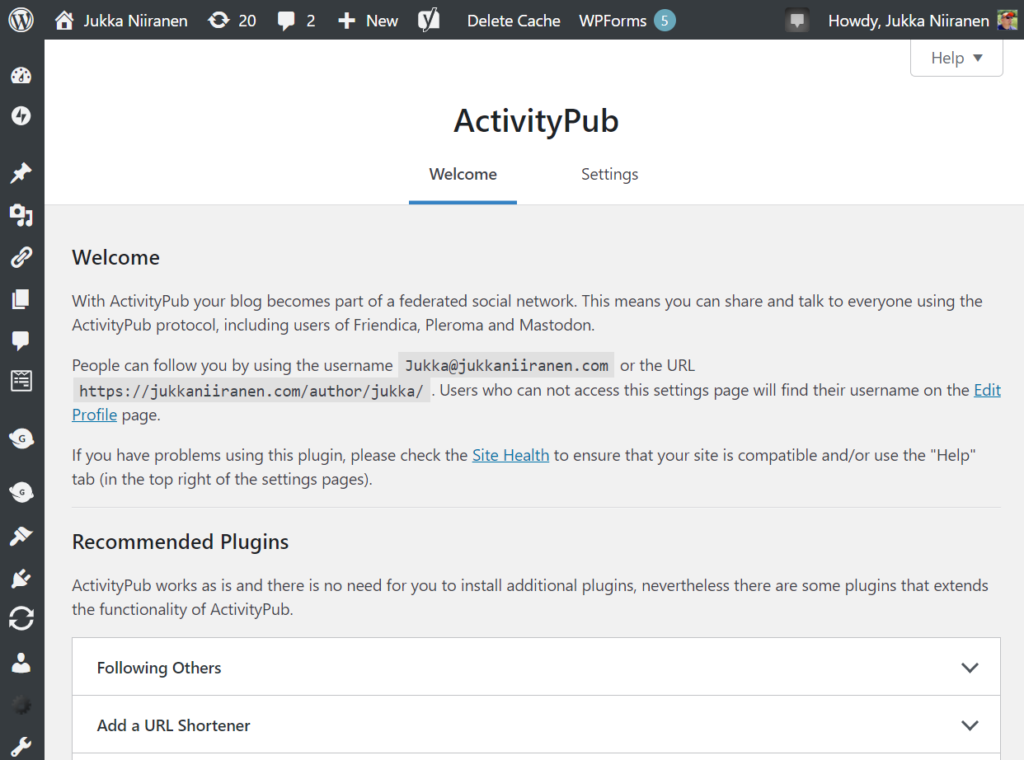Open WPForms via the sidebar form icon
1024x760 pixels.
[21, 381]
